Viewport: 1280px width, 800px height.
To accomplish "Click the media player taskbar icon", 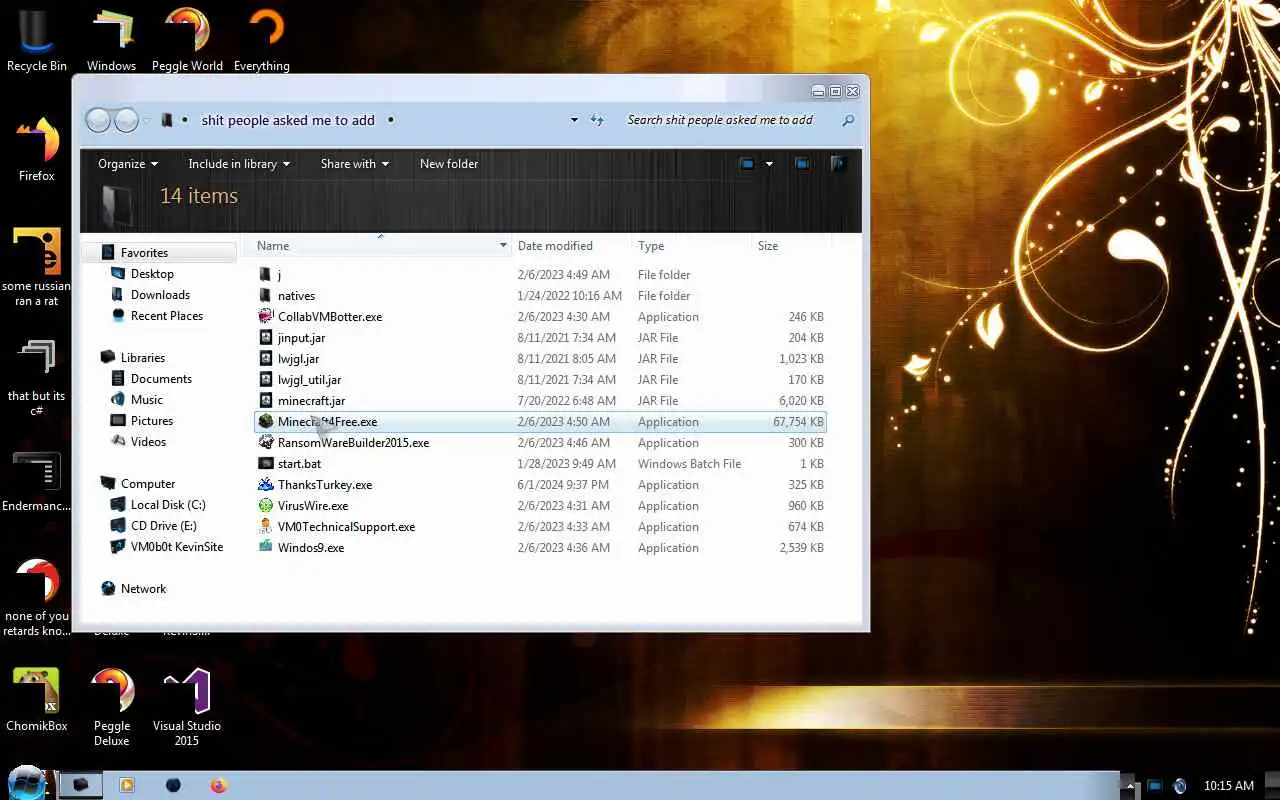I will pyautogui.click(x=127, y=785).
